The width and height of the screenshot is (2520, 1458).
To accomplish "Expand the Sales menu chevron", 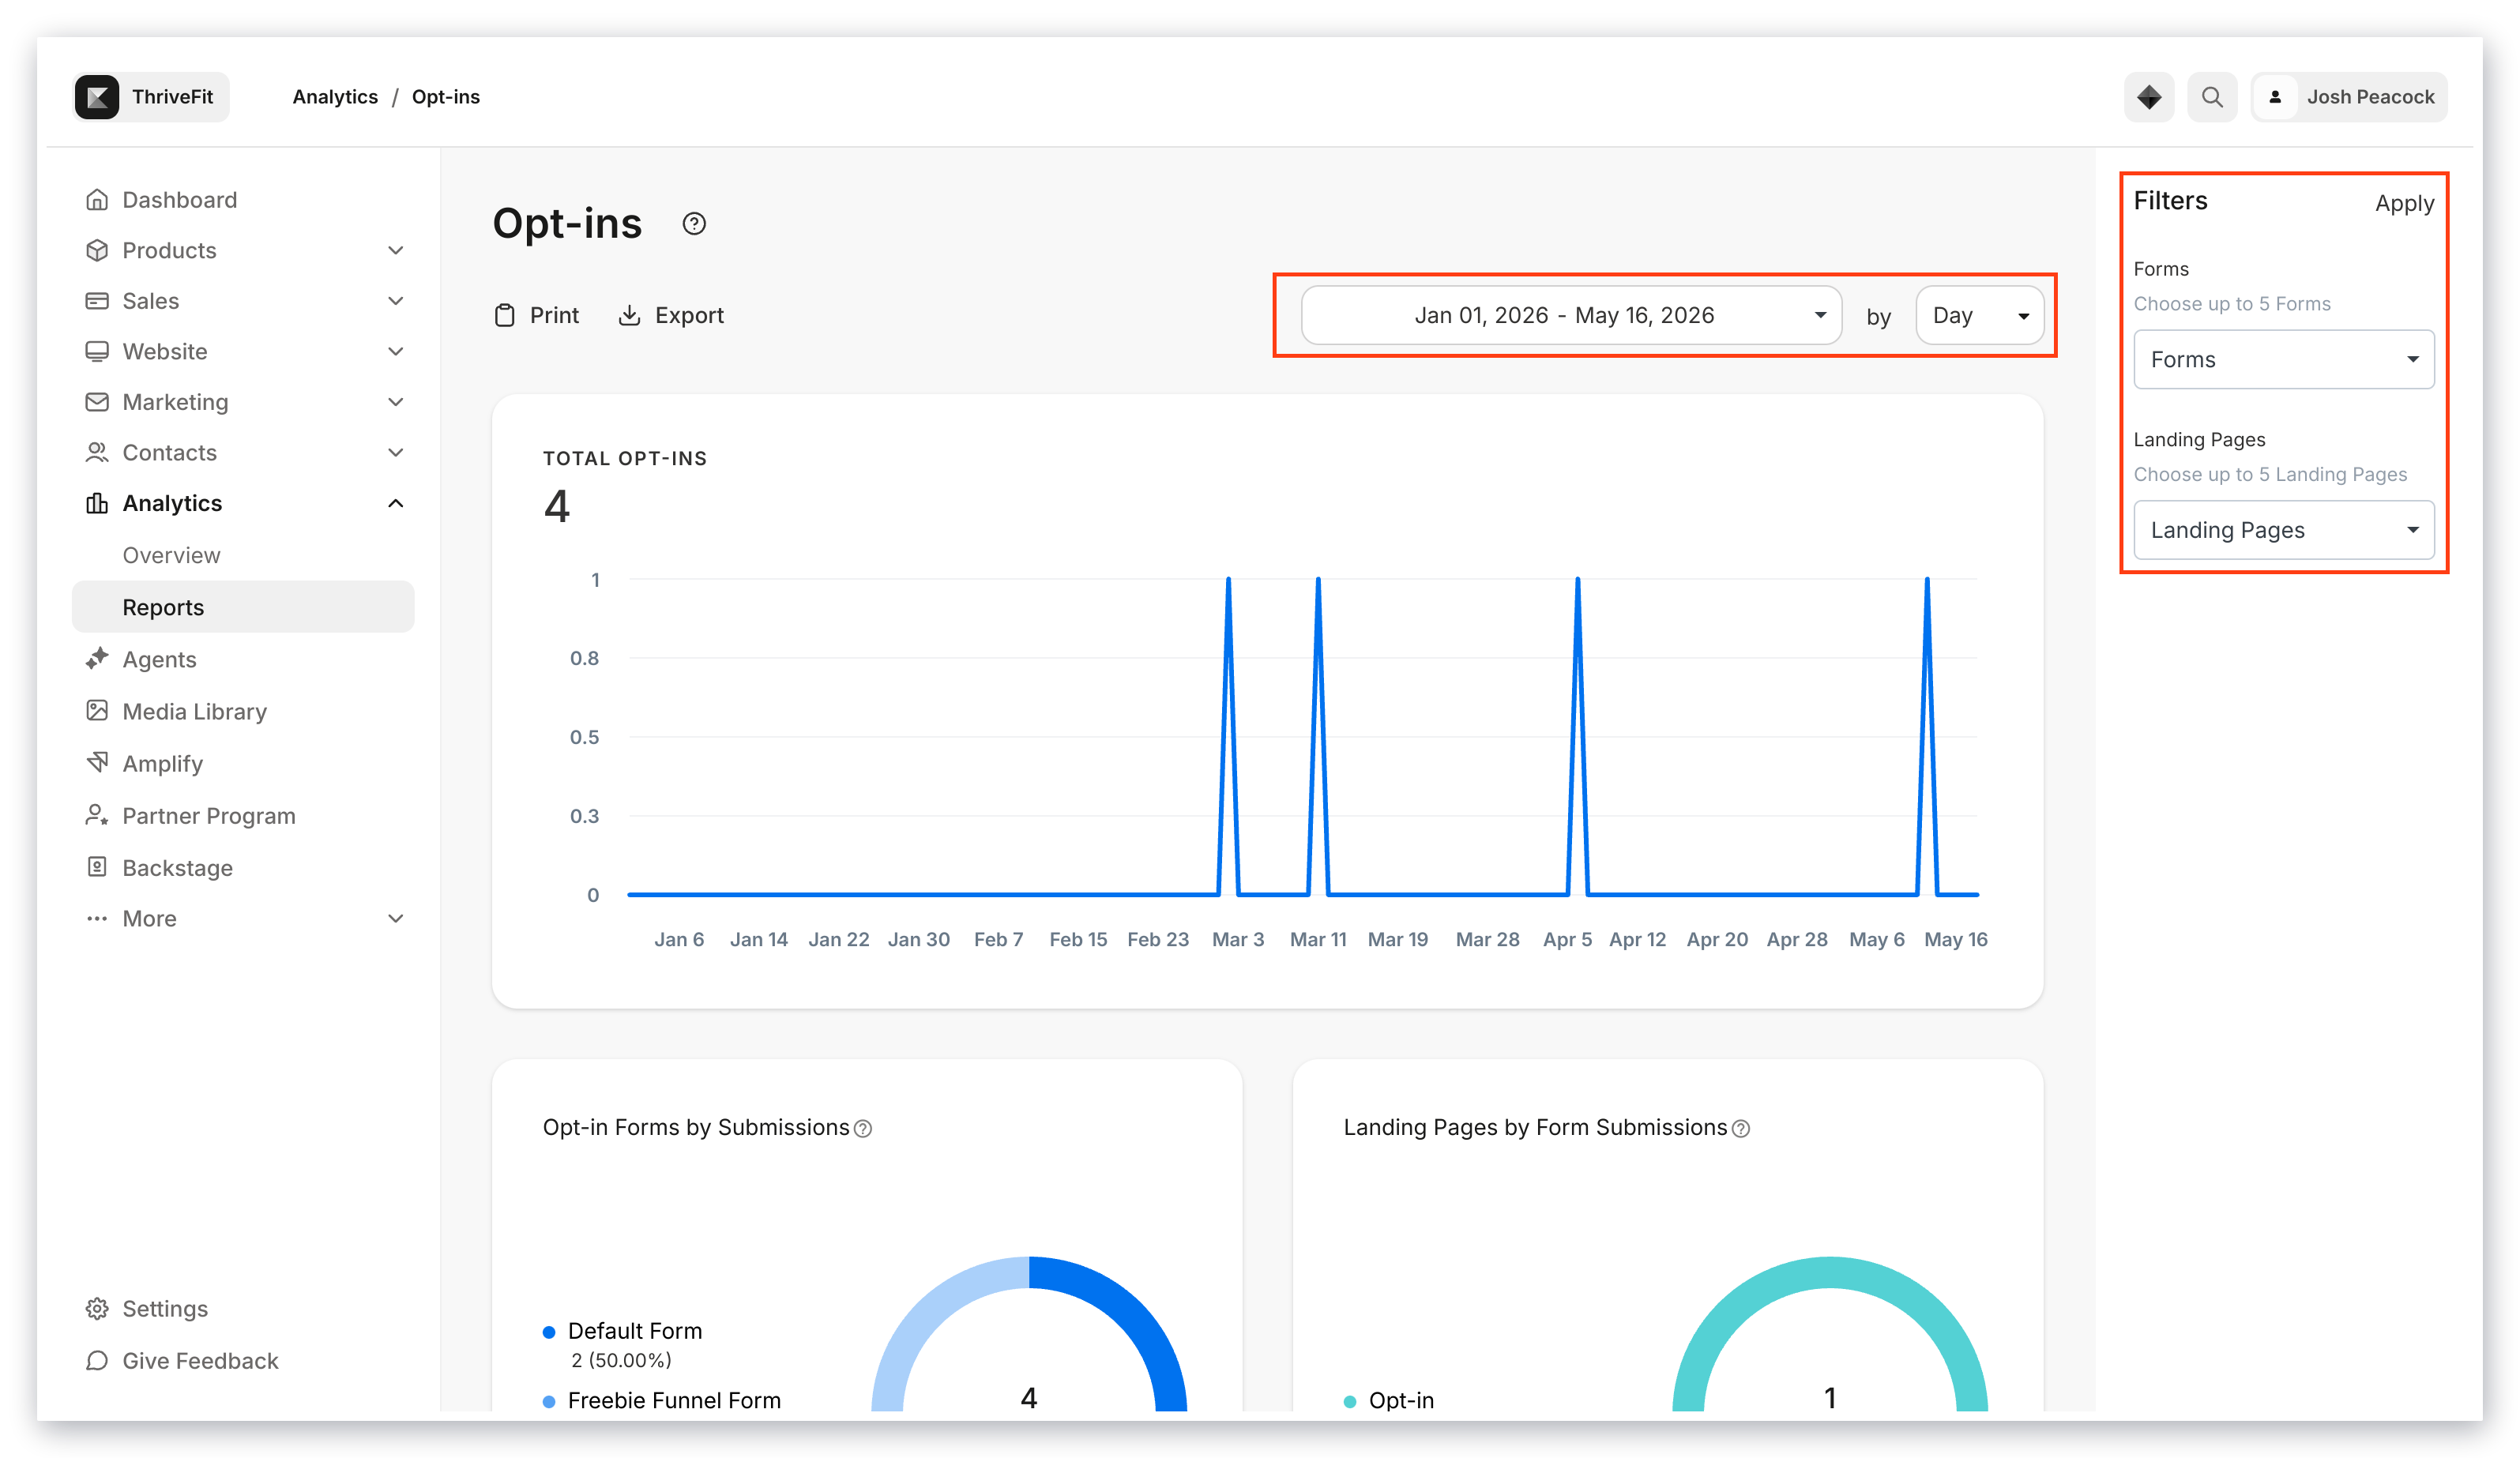I will [x=396, y=301].
